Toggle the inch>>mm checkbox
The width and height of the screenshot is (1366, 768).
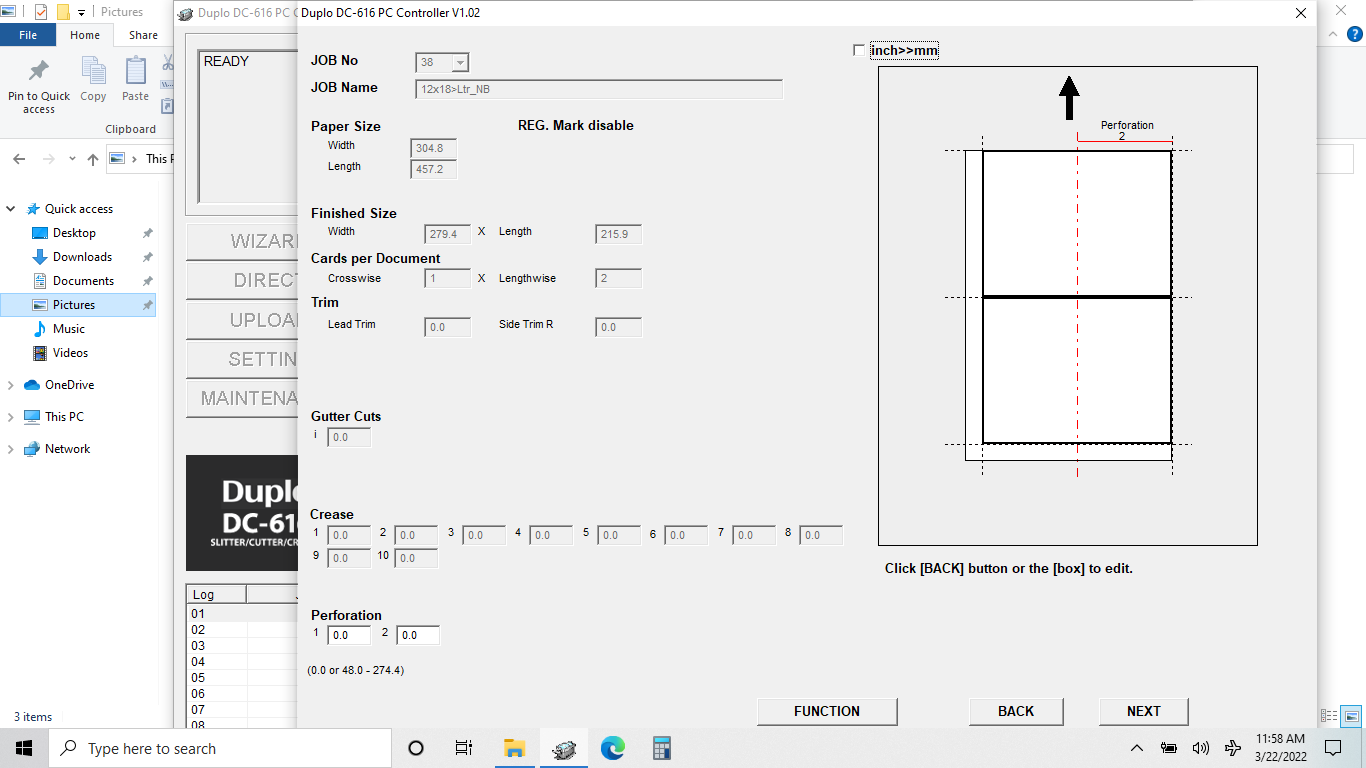859,51
